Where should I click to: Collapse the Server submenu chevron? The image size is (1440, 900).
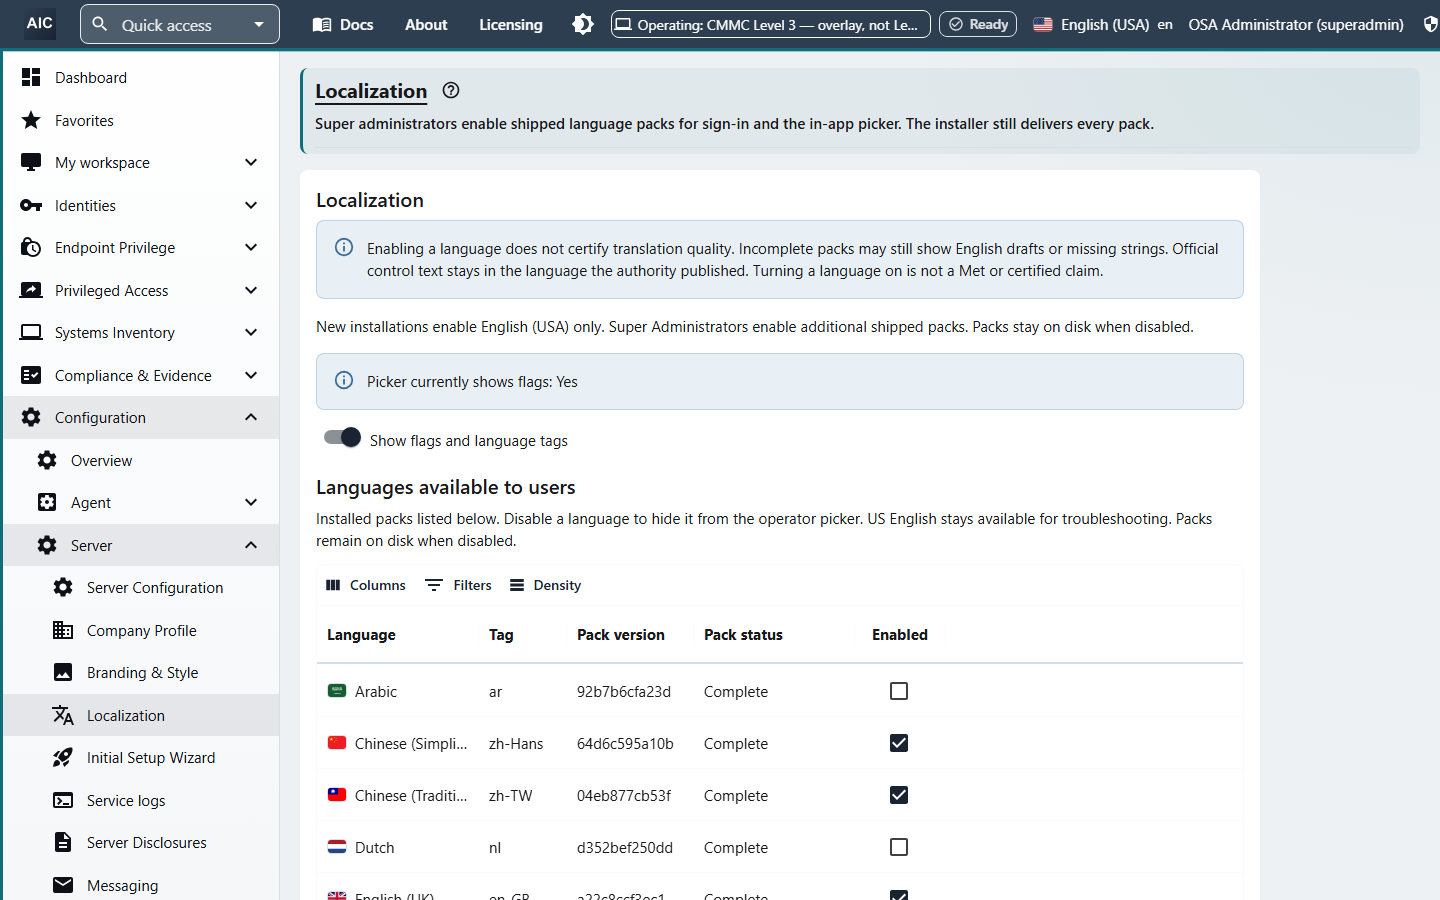(251, 545)
